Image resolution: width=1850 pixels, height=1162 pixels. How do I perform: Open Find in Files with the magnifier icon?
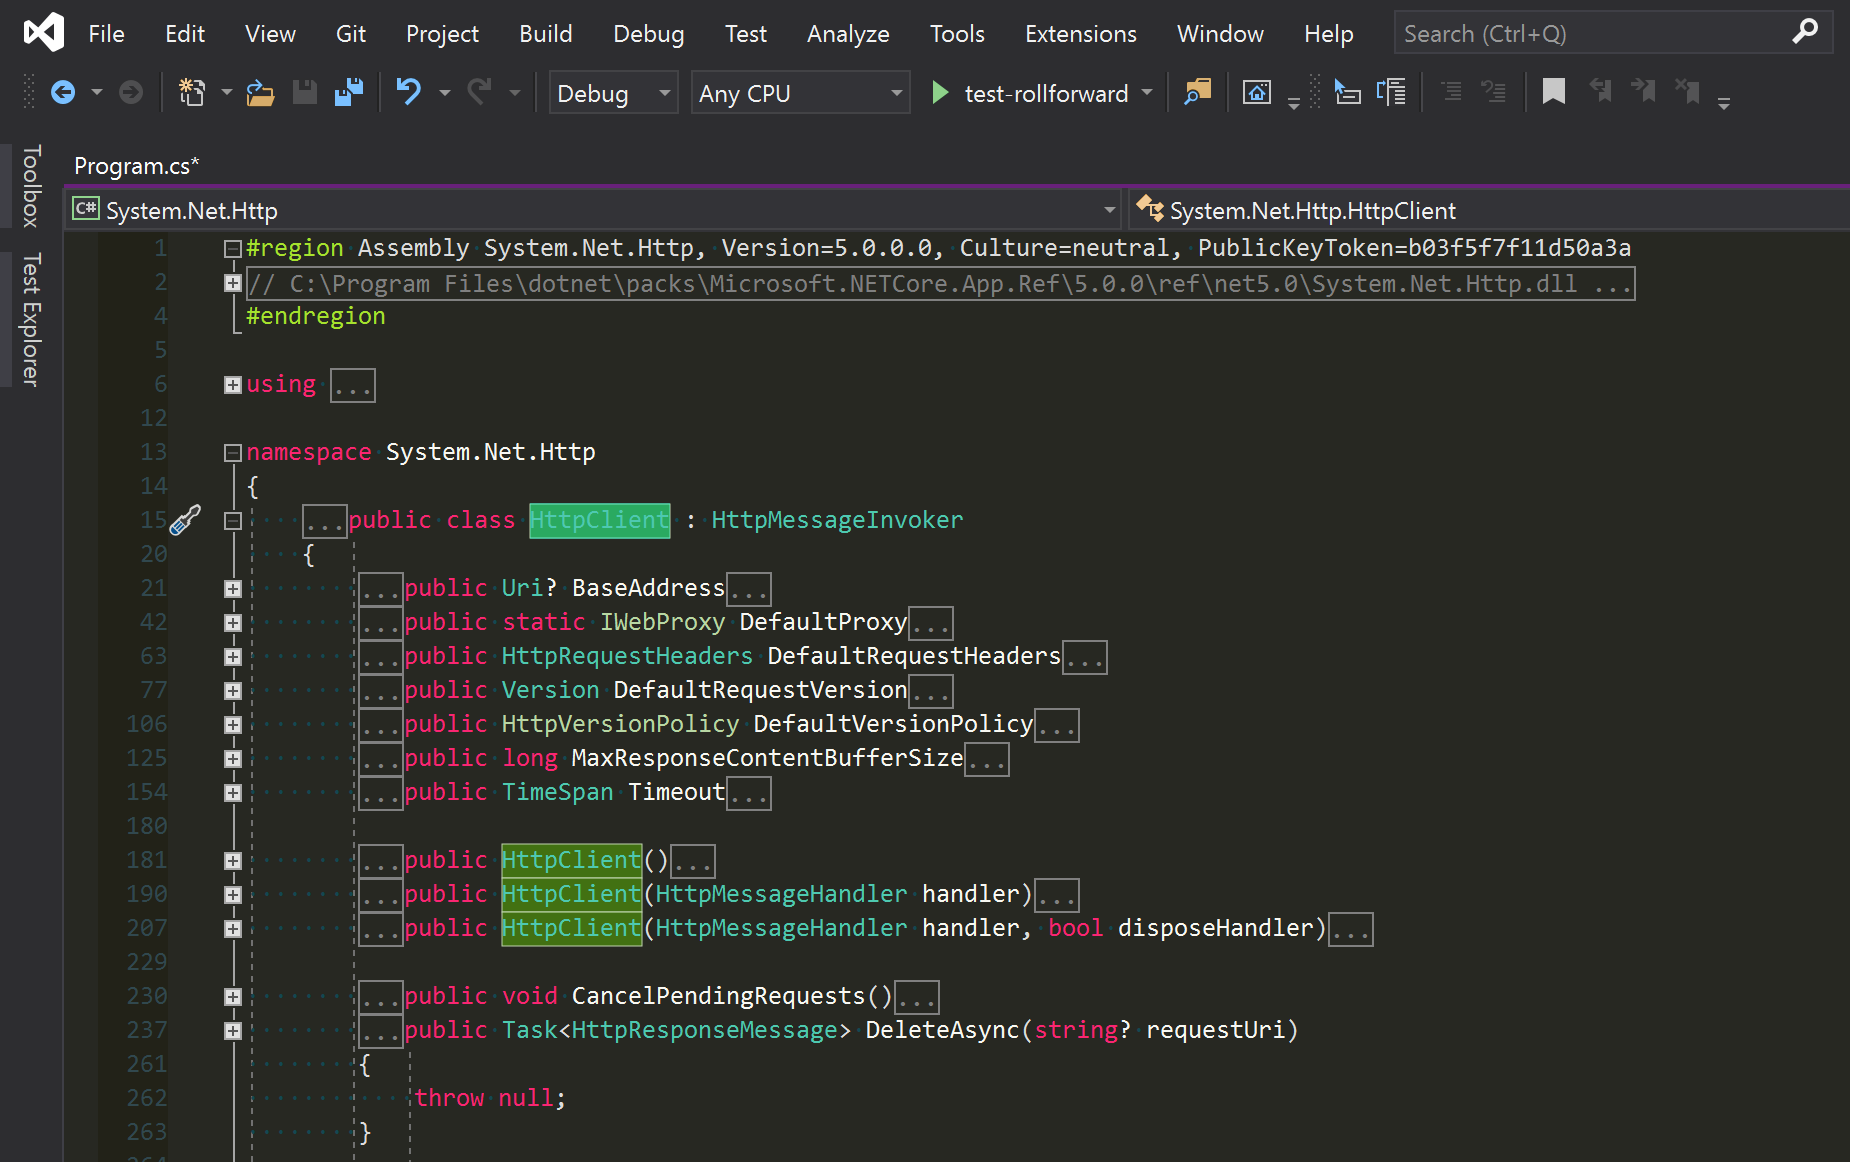(x=1198, y=91)
